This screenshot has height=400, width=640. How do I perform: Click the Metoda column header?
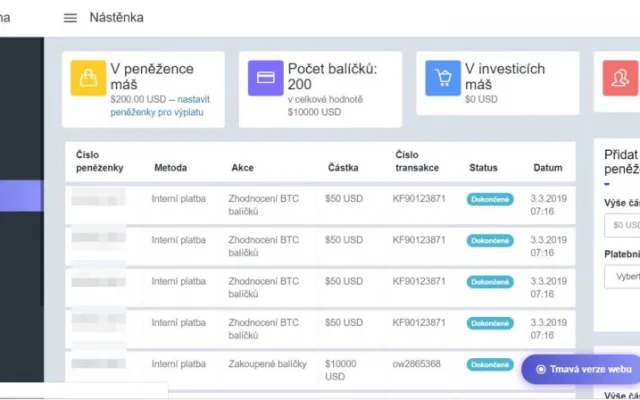171,168
